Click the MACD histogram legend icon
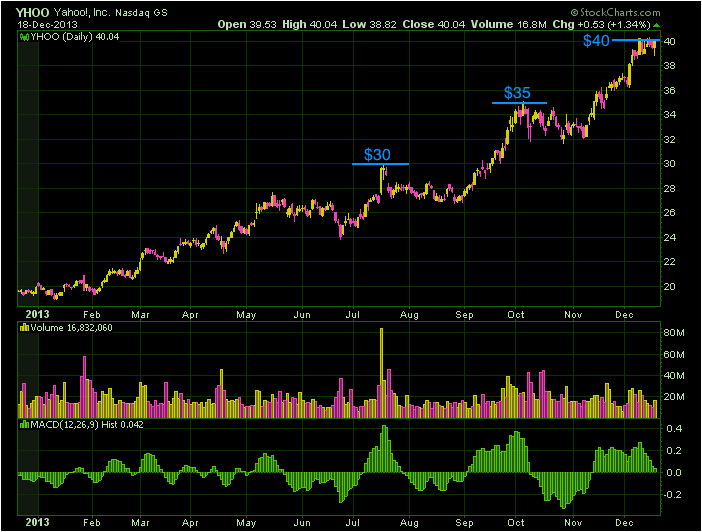Screen dimensions: 702x532 25,425
